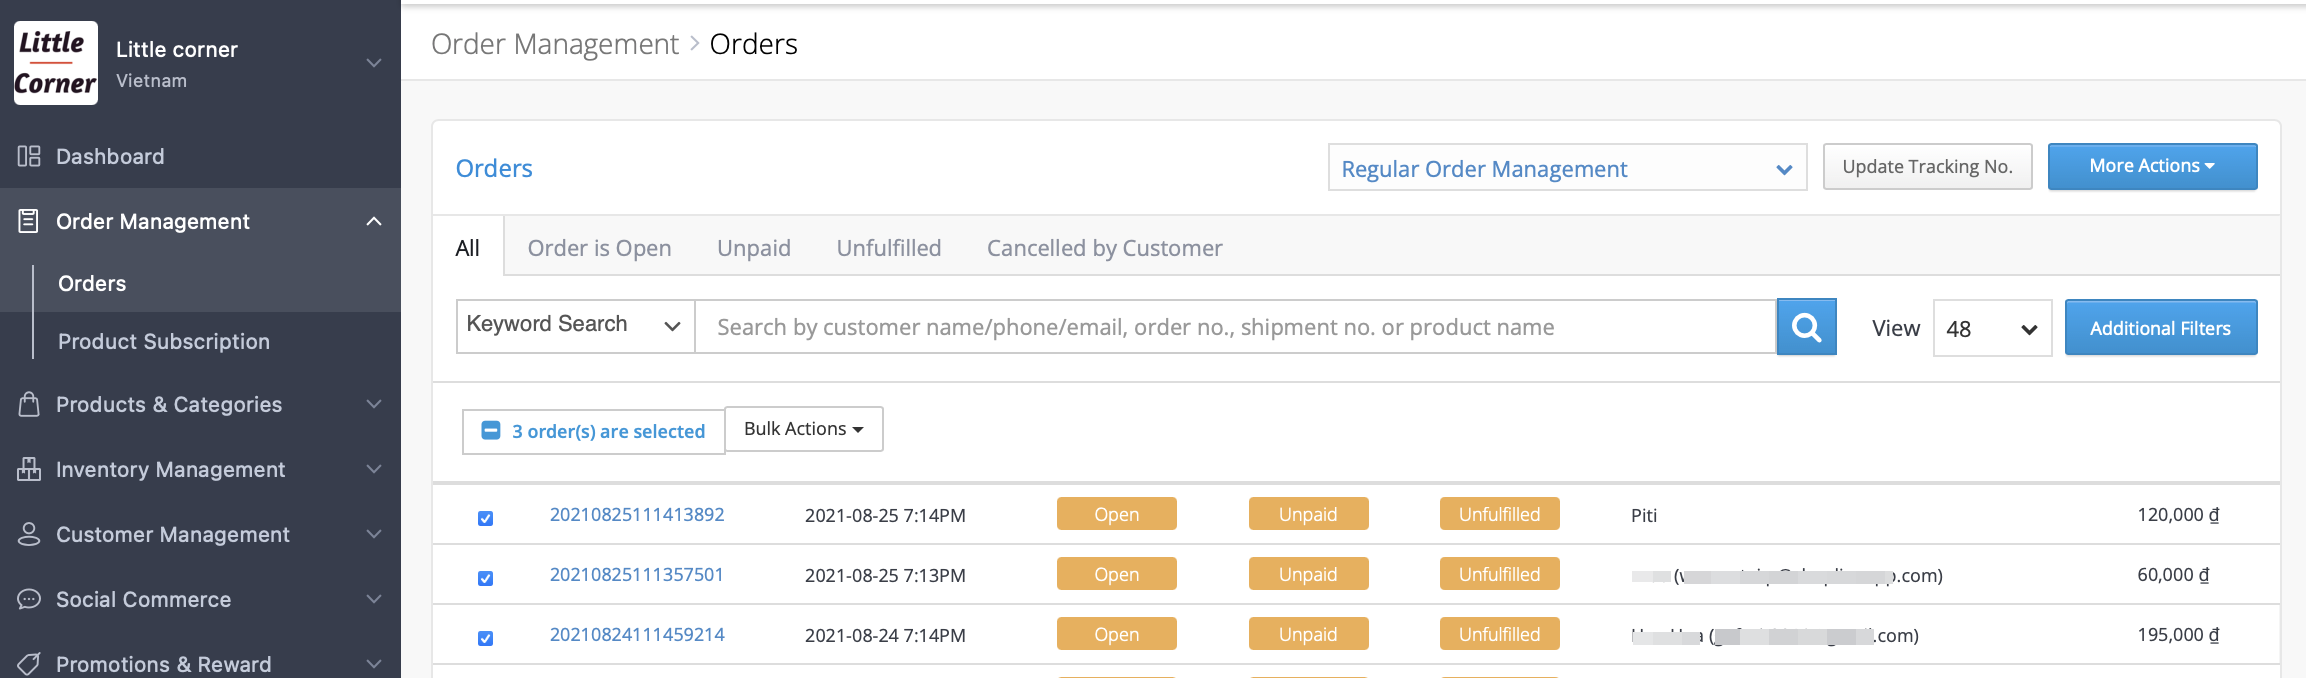
Task: Select the All orders tab
Action: click(467, 248)
